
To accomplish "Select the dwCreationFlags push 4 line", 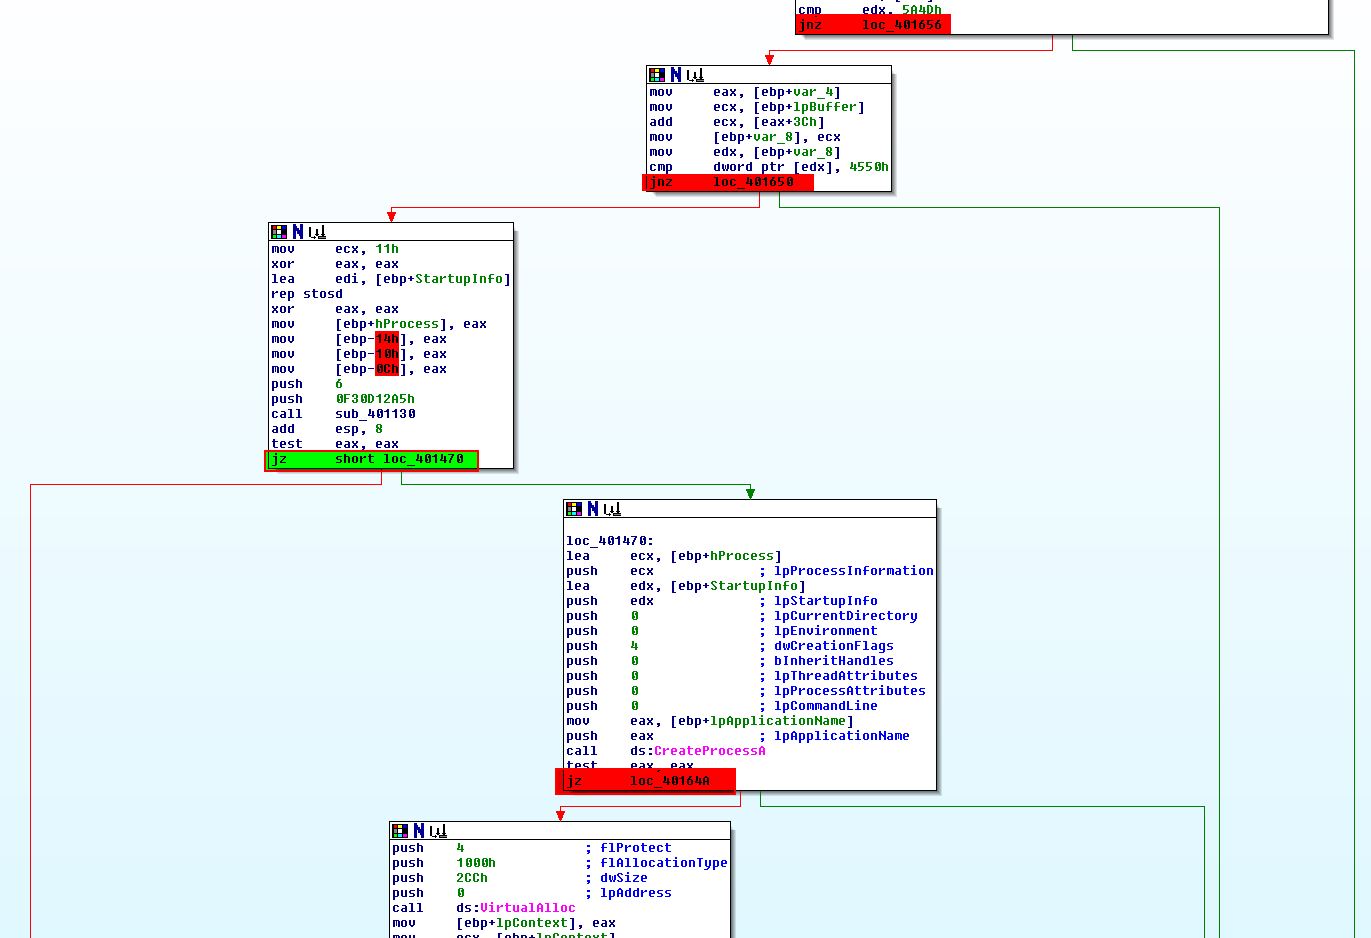I will (x=730, y=646).
